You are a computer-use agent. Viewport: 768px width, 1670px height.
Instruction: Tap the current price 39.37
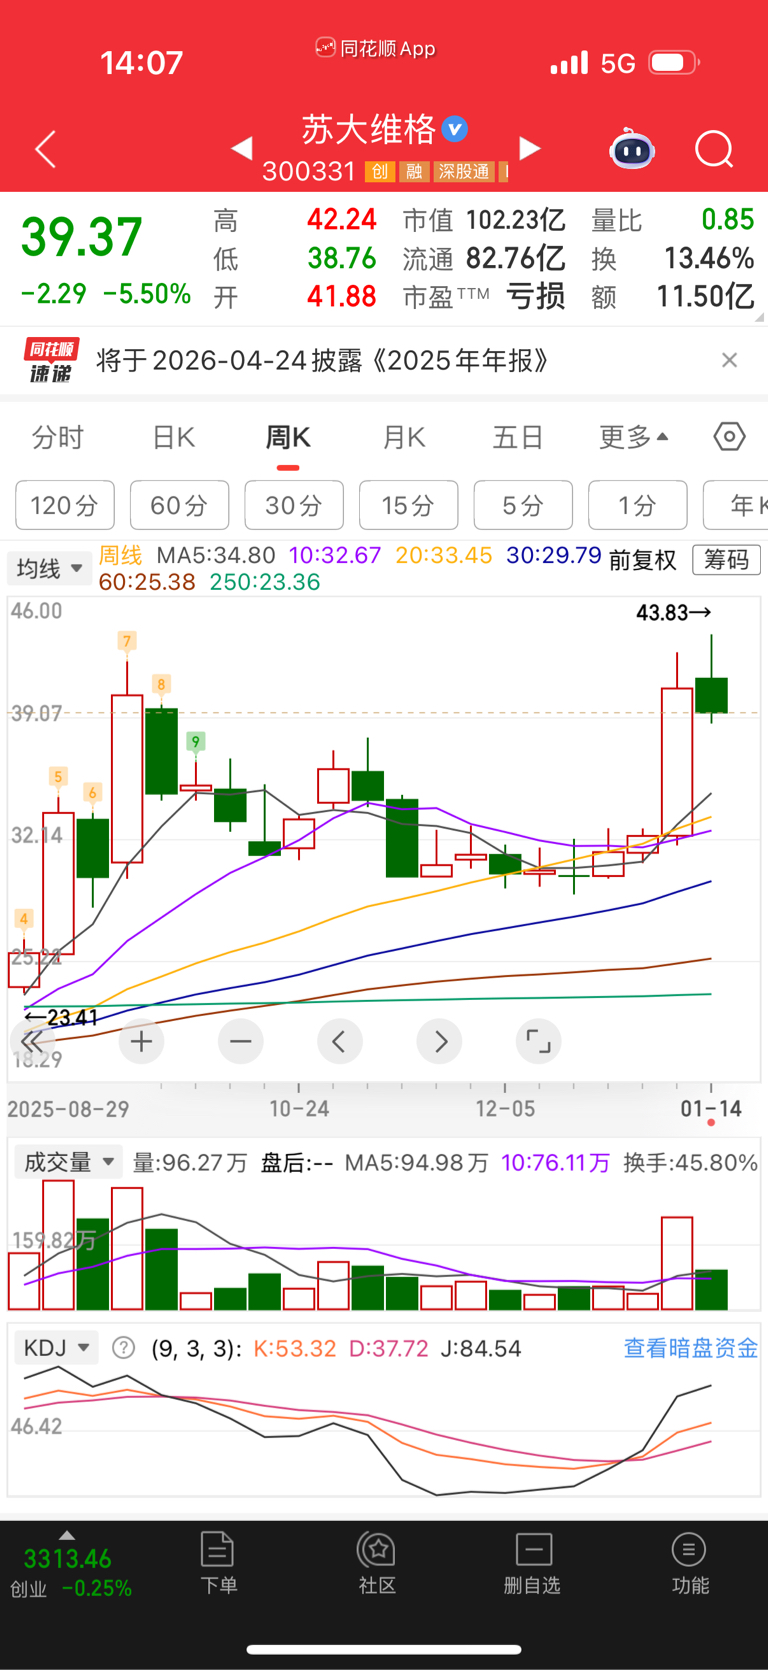[82, 237]
